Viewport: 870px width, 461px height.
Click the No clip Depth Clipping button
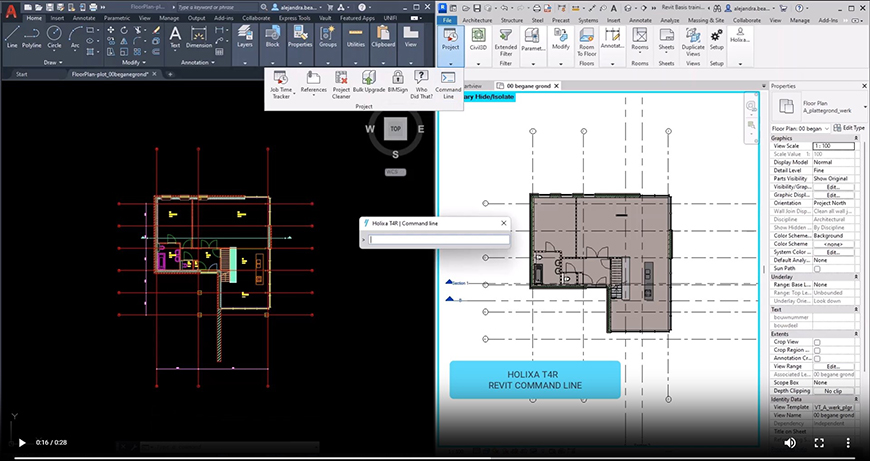pyautogui.click(x=833, y=391)
